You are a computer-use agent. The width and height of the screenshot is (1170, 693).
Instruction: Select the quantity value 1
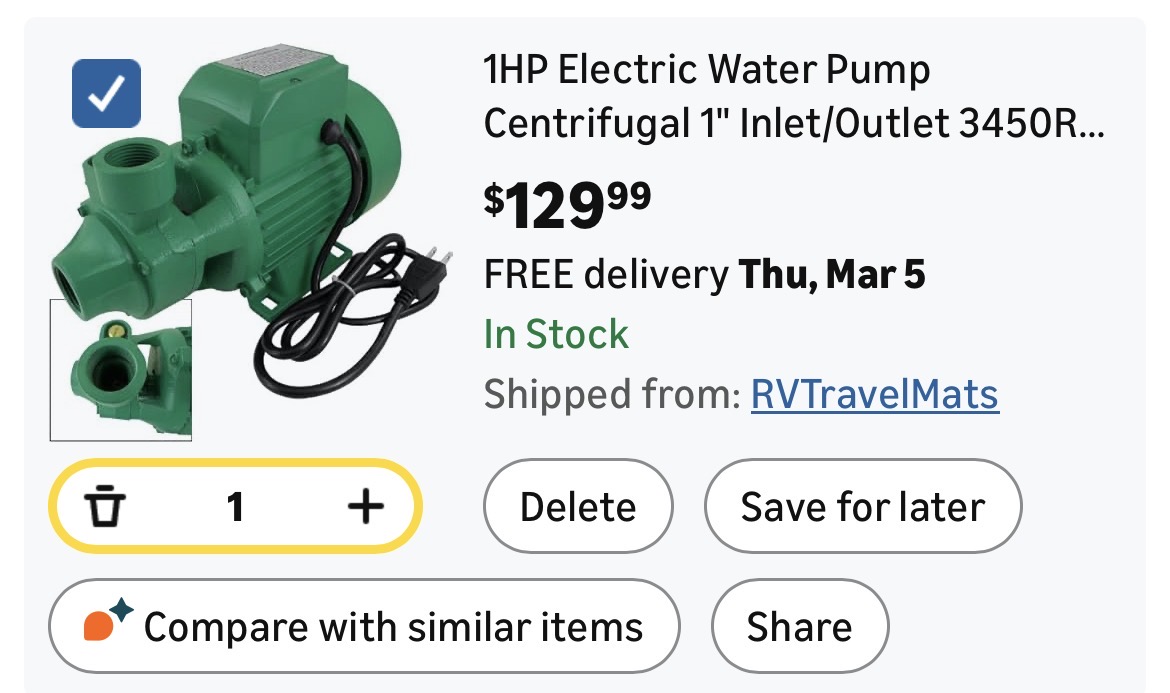235,508
